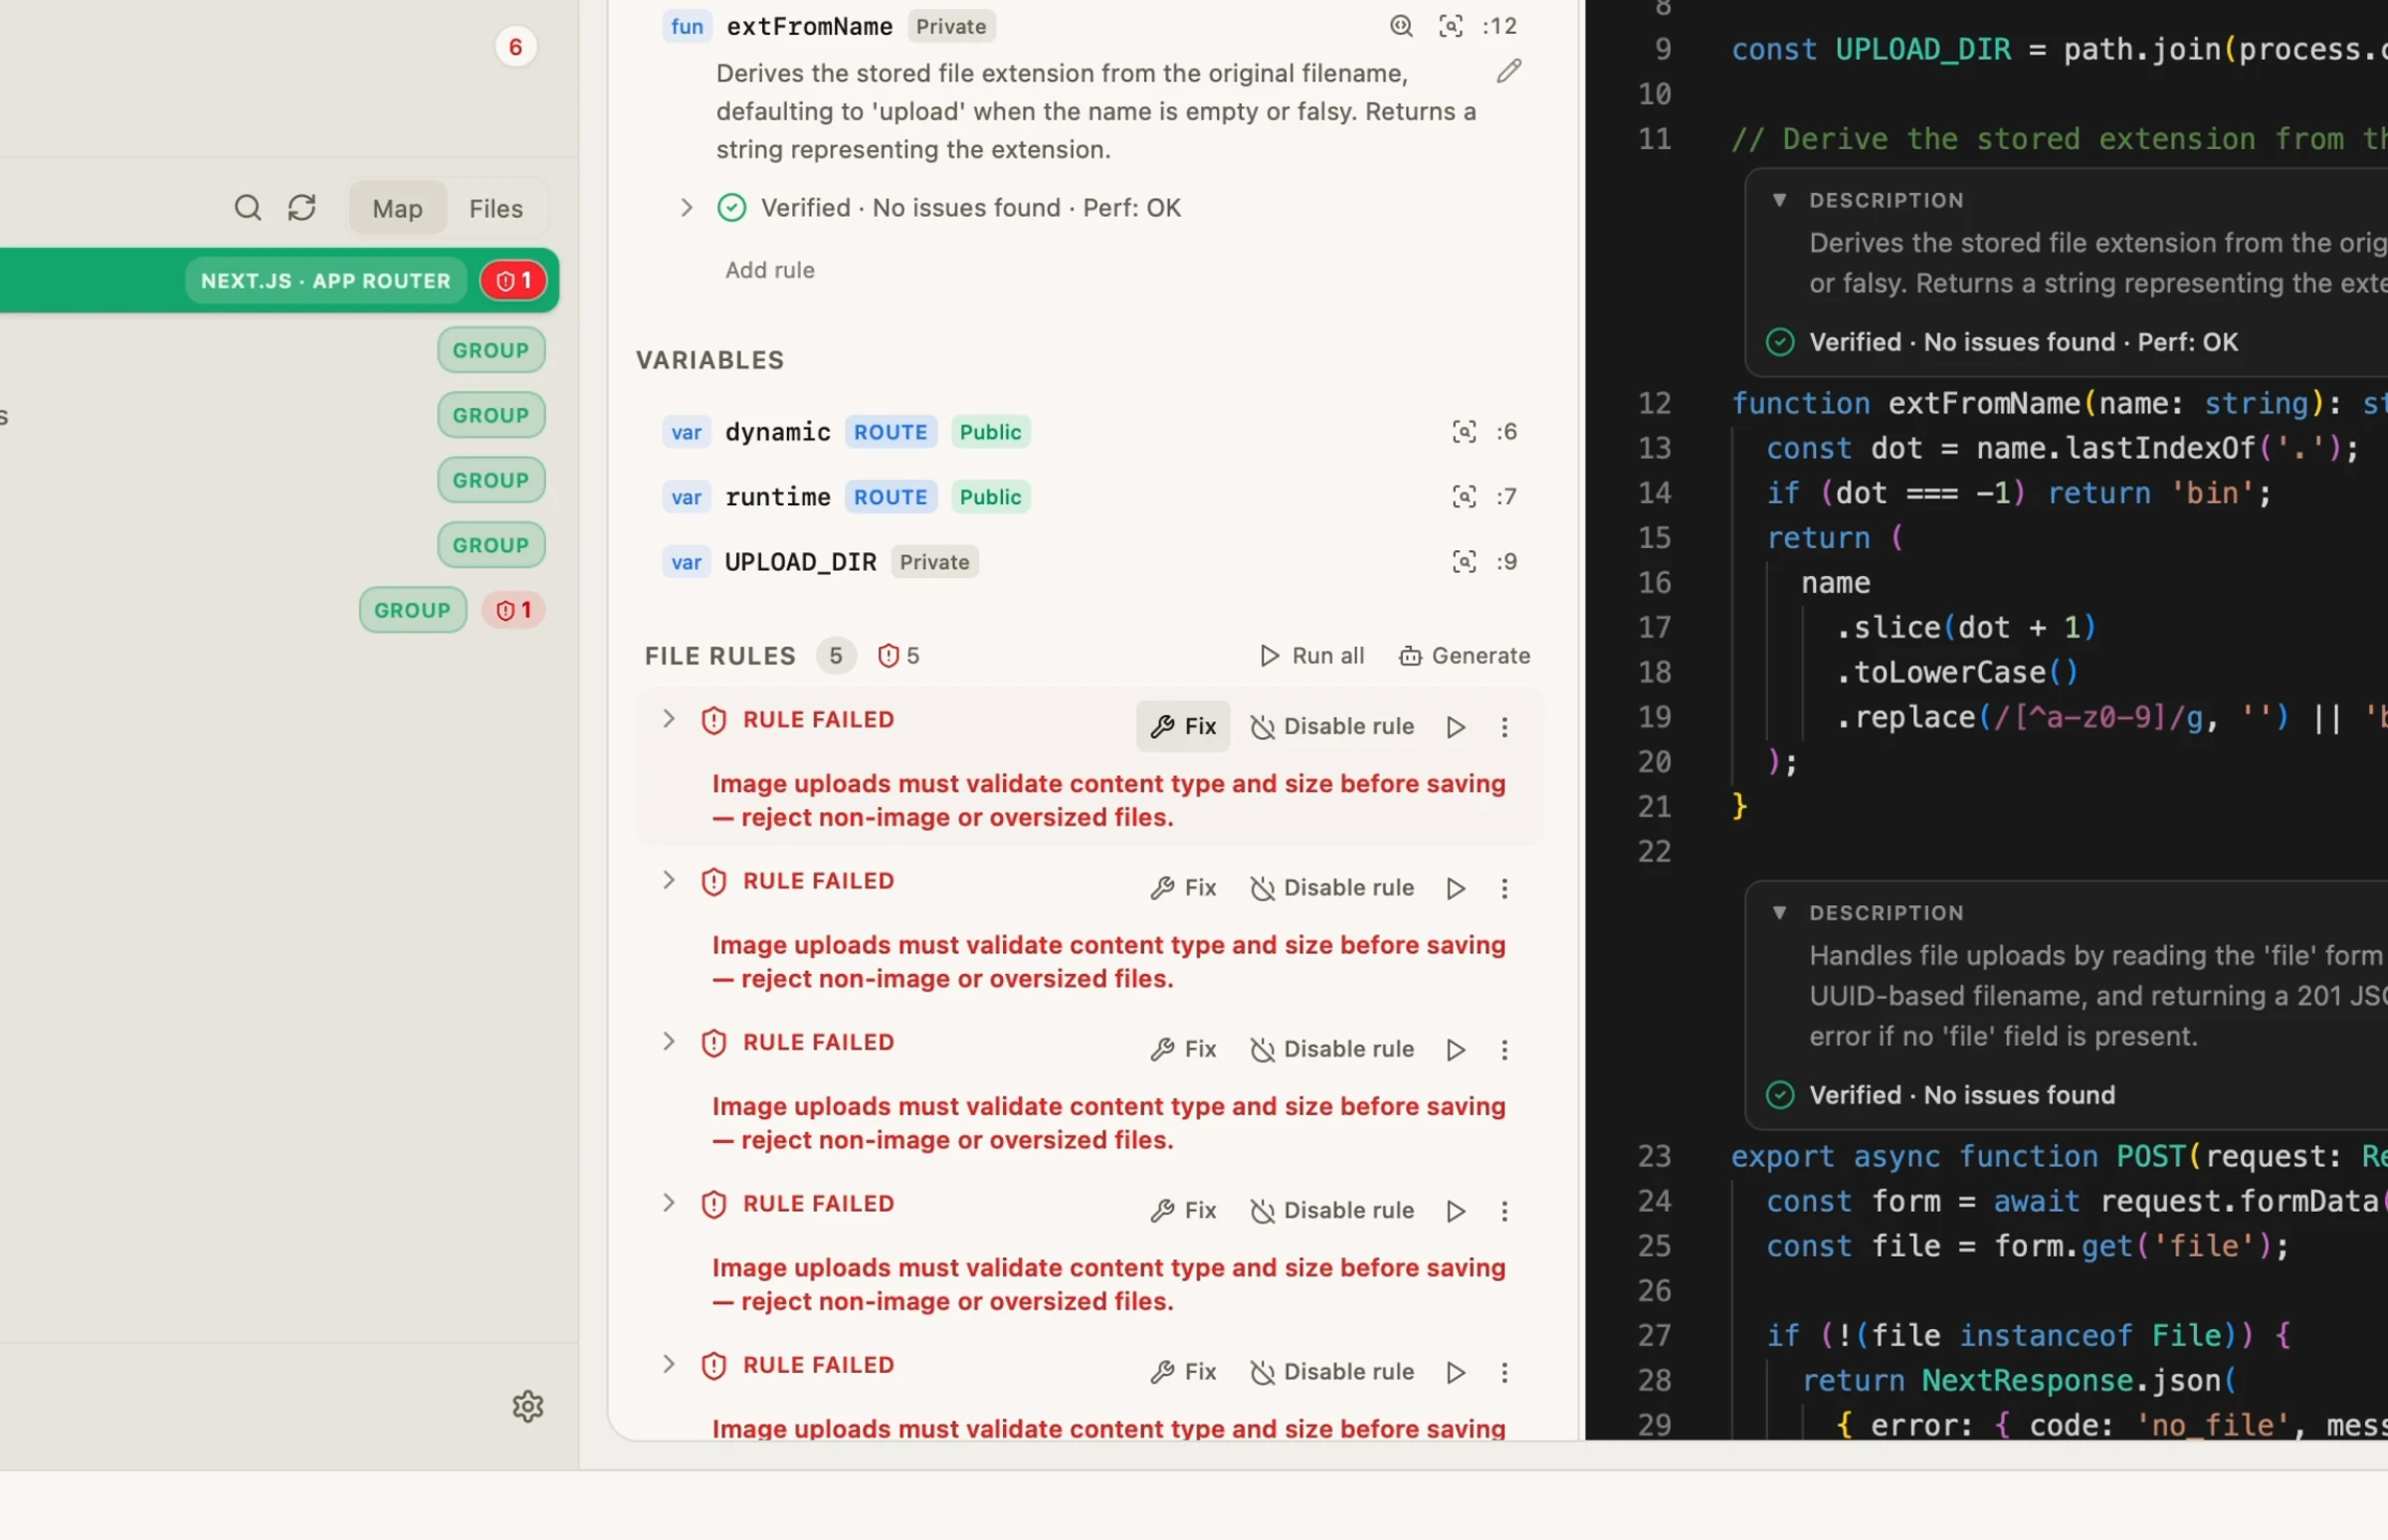The image size is (2388, 1540).
Task: Click Fix on the last failed rule
Action: 1183,1372
